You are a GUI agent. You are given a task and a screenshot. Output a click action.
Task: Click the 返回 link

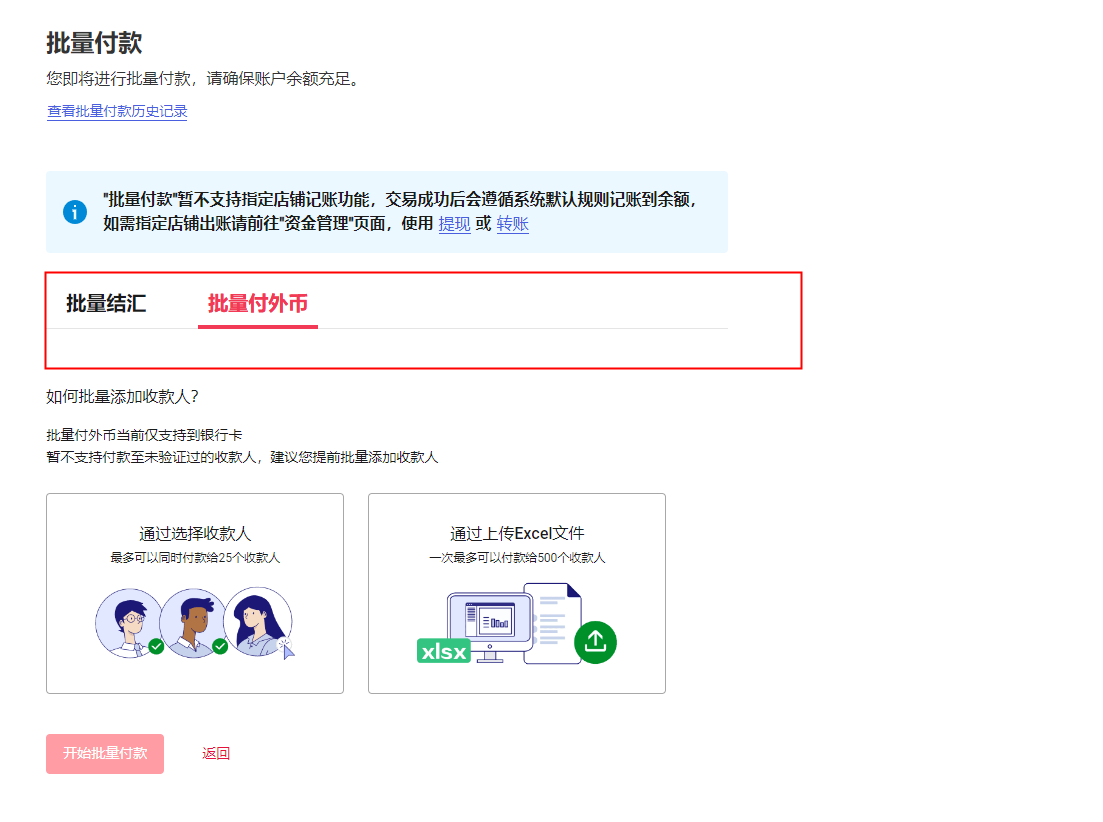tap(216, 754)
